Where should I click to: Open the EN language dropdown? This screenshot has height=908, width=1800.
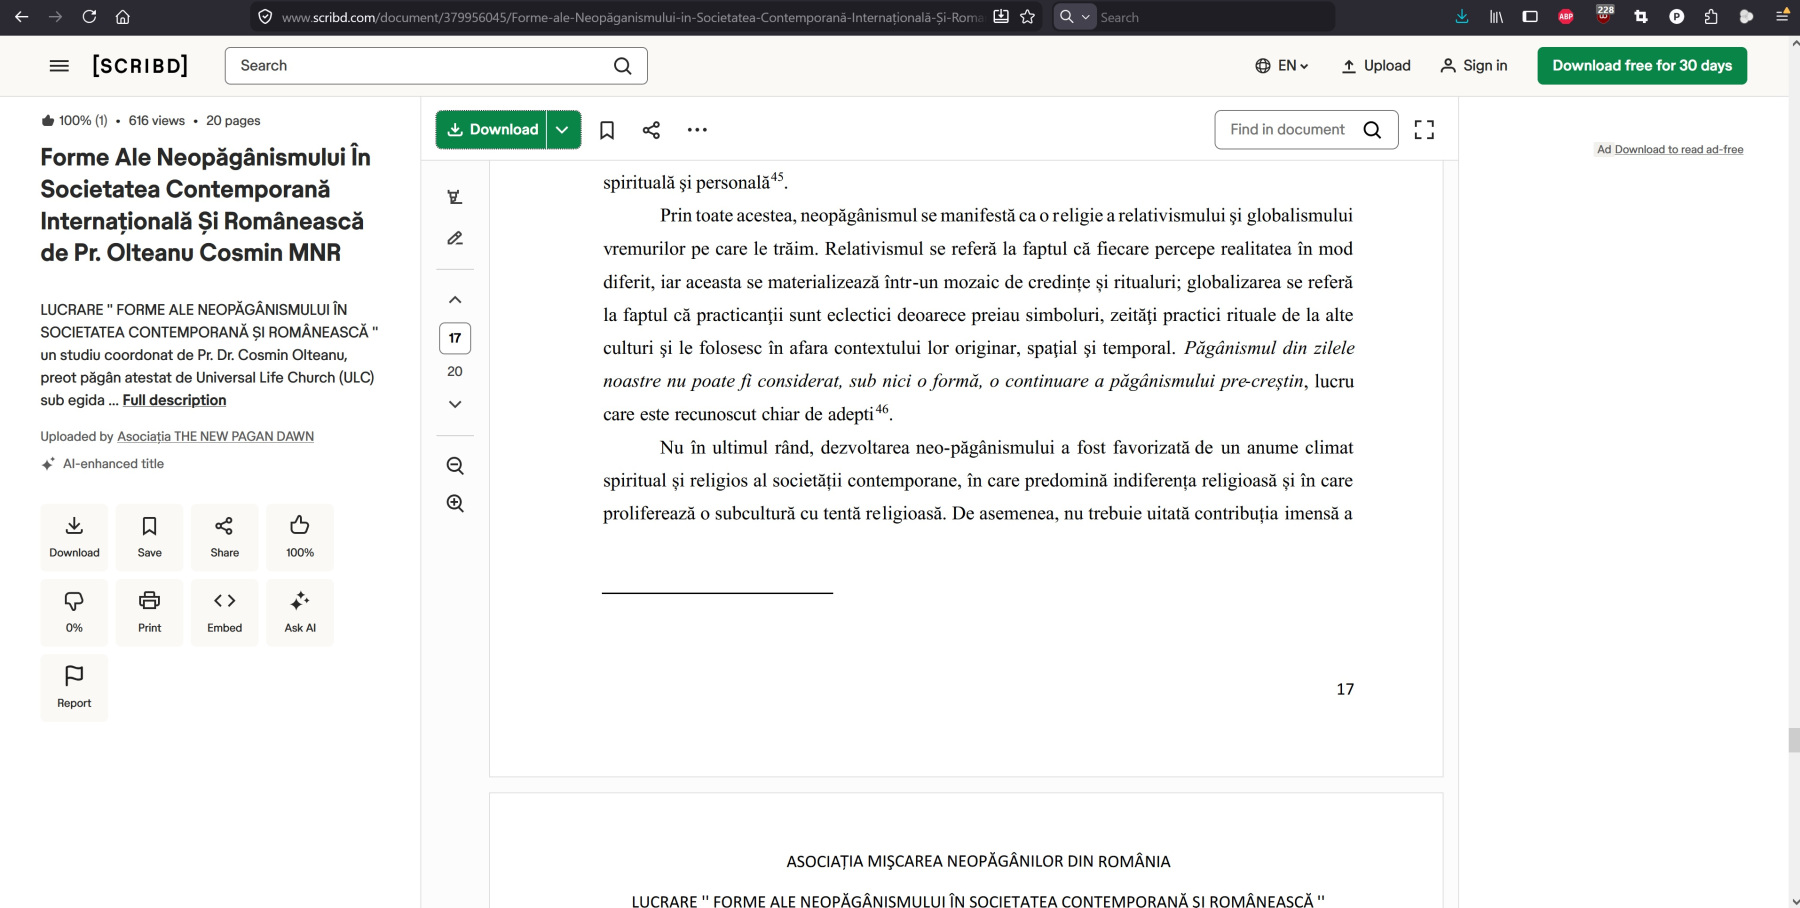(1282, 66)
